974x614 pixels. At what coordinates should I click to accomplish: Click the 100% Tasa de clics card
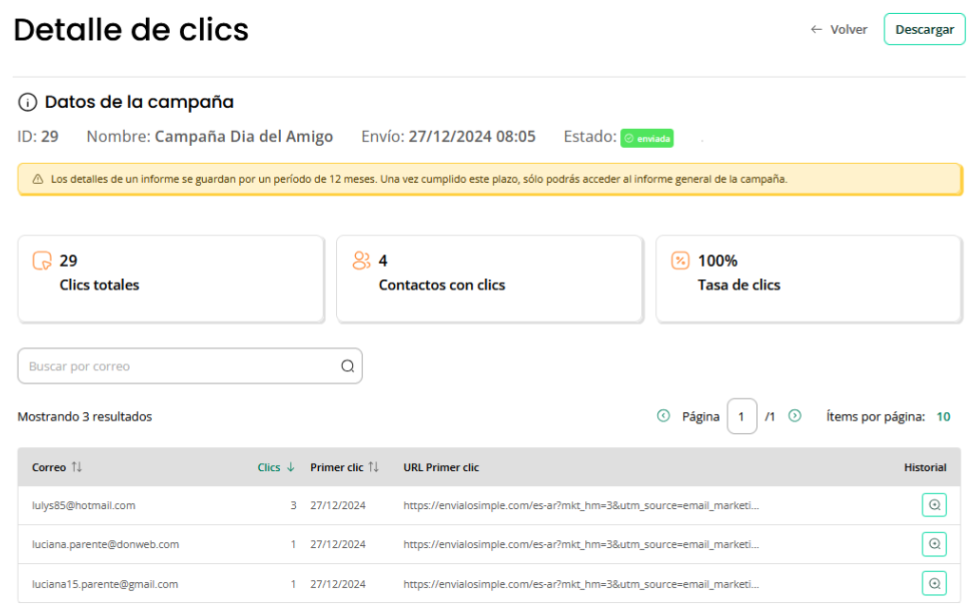coord(809,278)
